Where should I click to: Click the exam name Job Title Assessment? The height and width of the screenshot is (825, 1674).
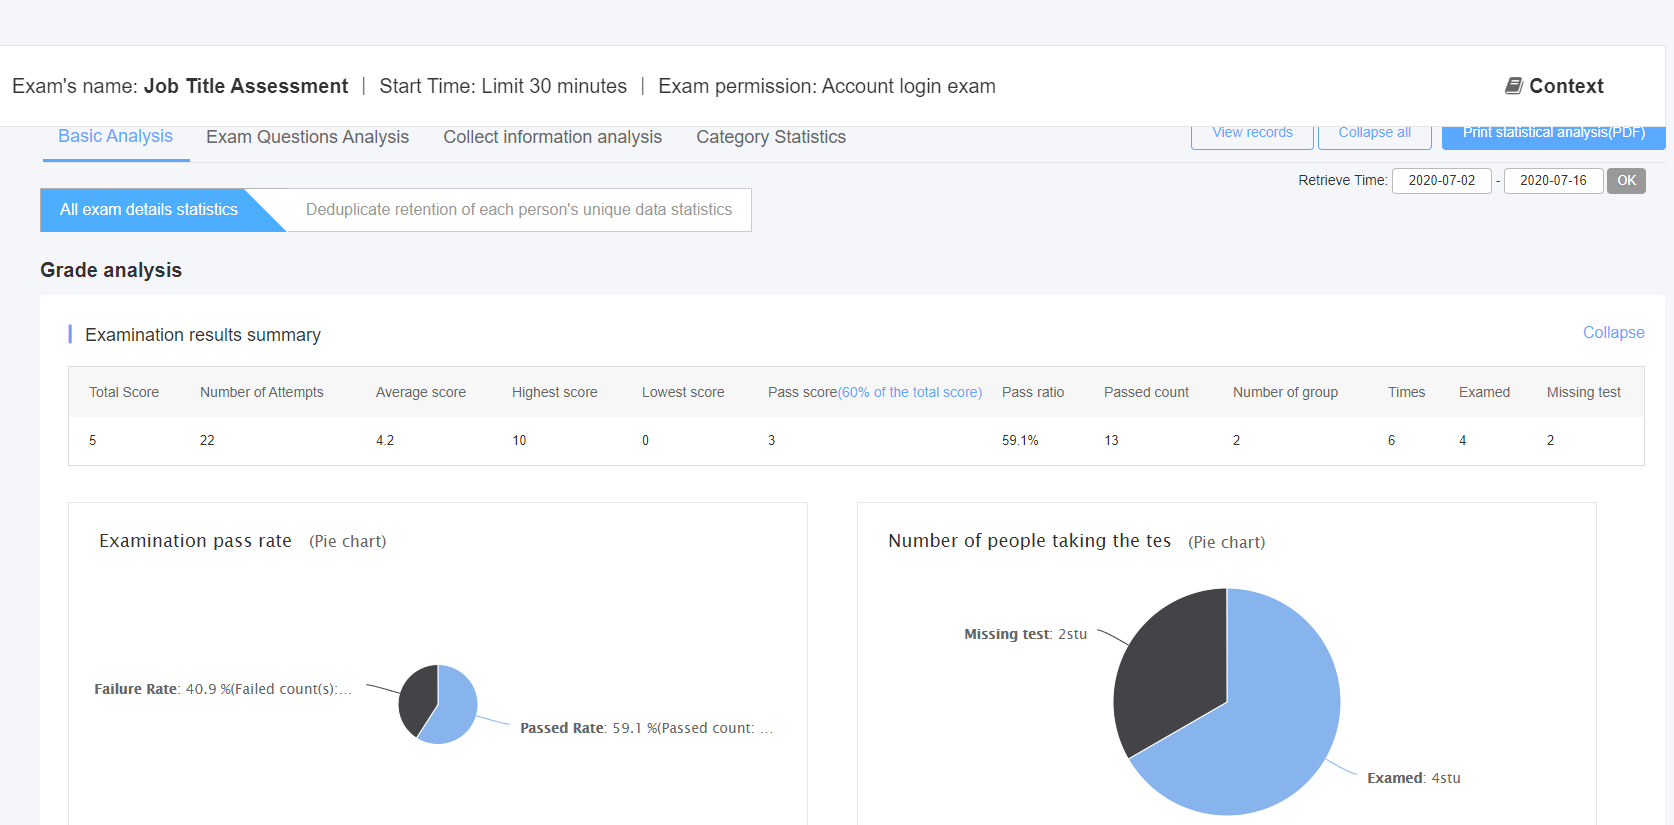(x=246, y=86)
